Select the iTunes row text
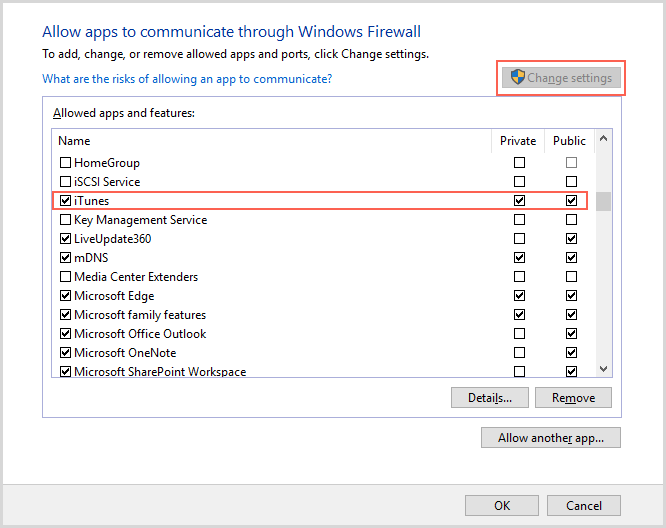The image size is (666, 528). [x=91, y=201]
